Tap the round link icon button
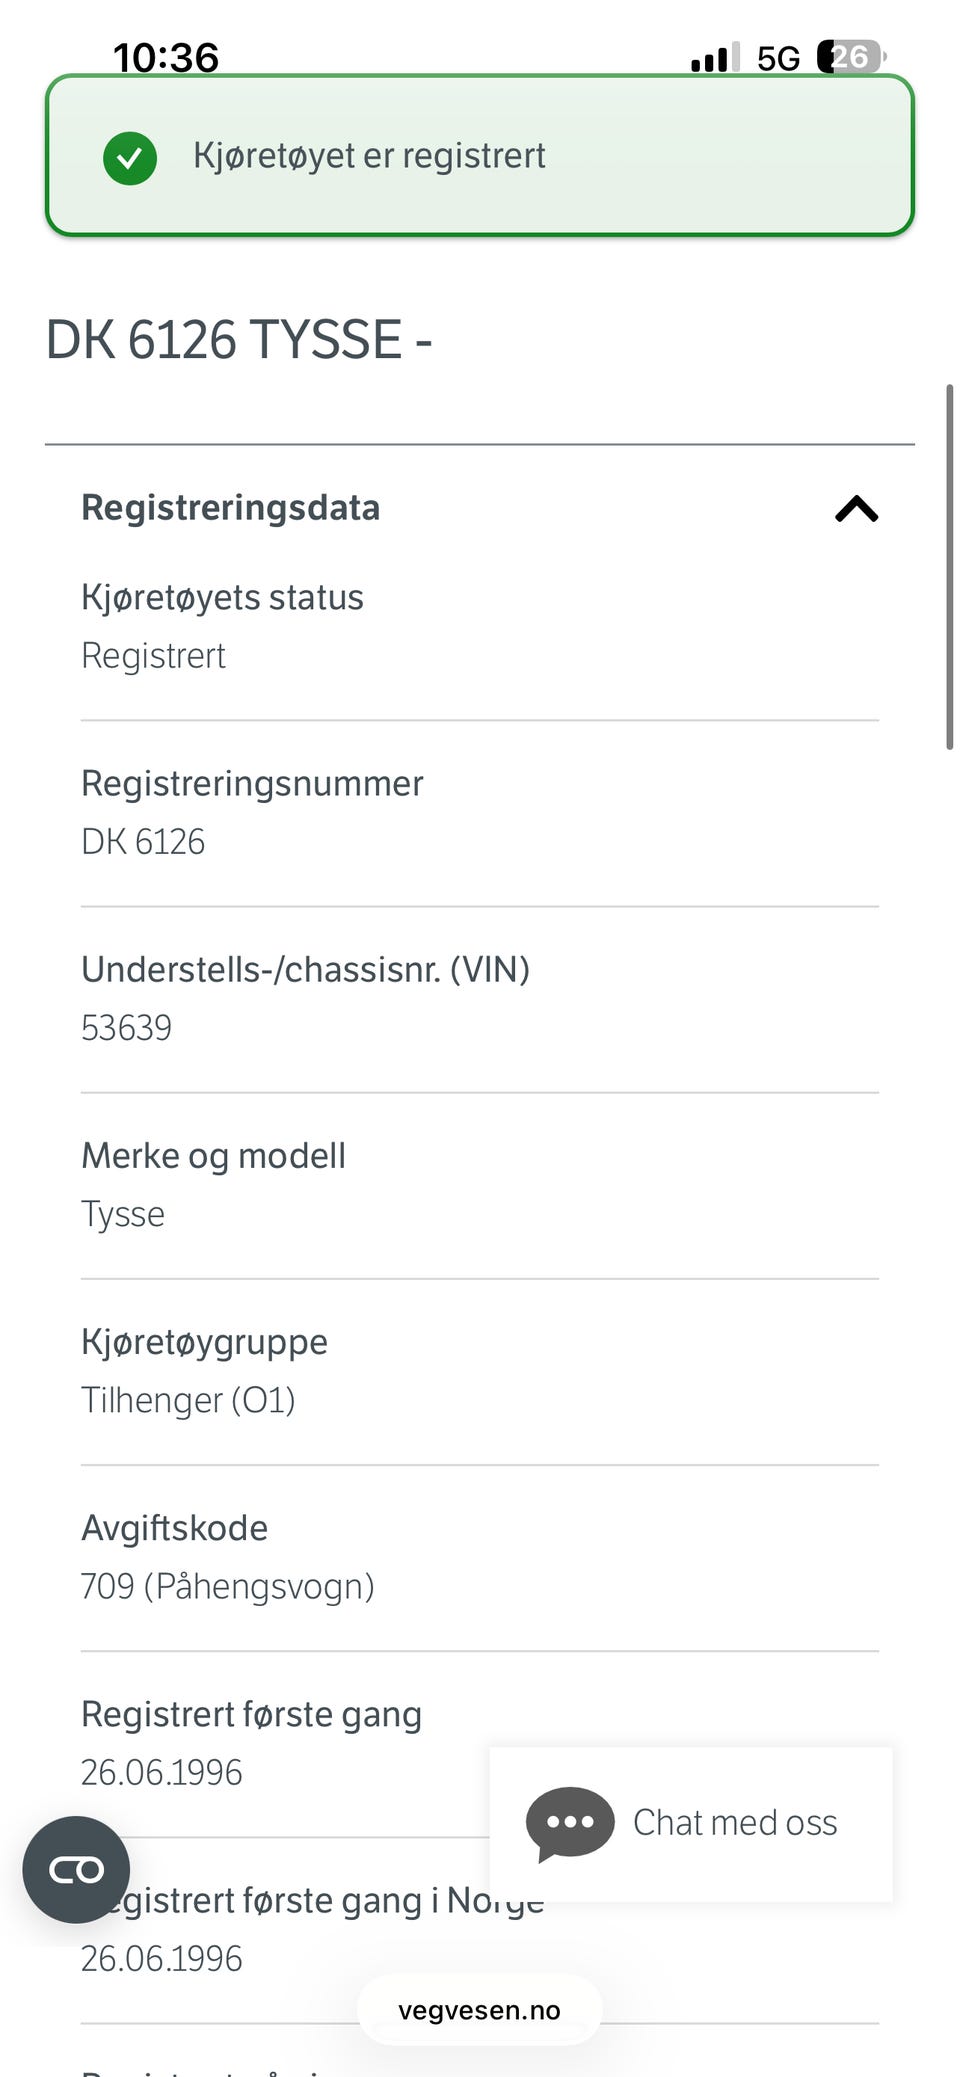Screen dimensions: 960x2077 click(x=77, y=1869)
